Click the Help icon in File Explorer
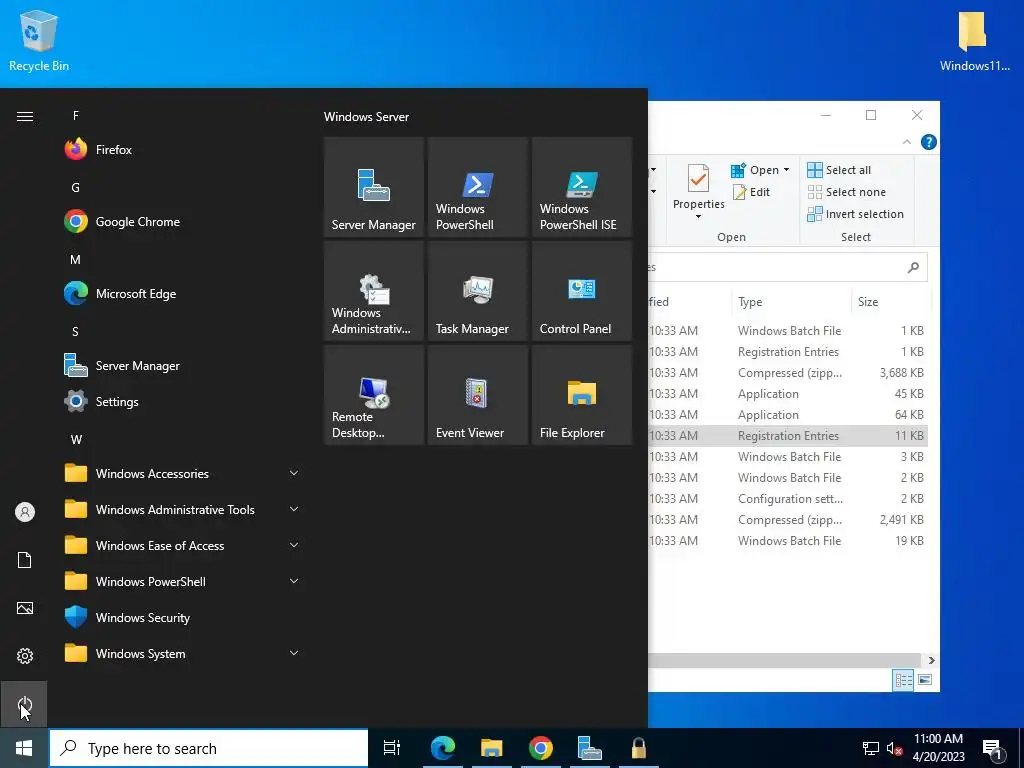 928,142
